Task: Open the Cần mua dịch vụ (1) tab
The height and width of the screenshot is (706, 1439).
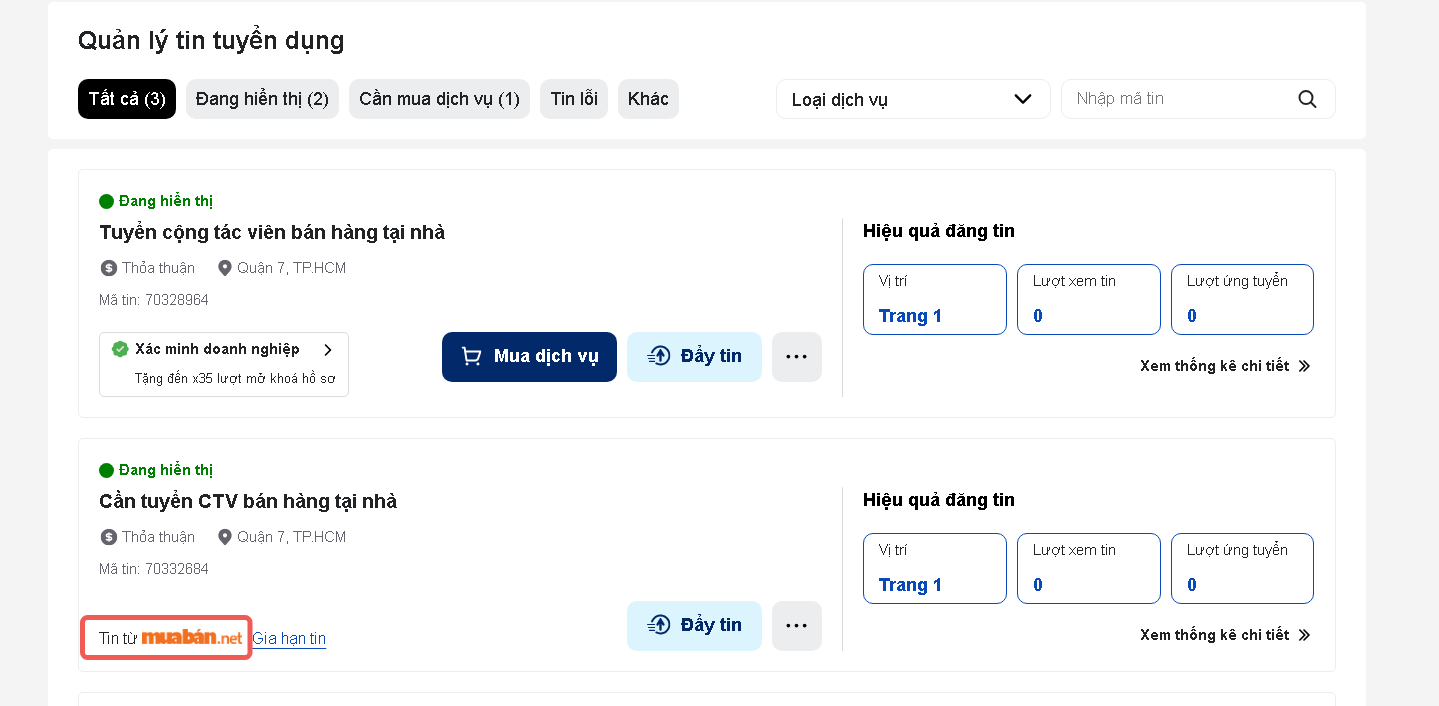Action: click(439, 99)
